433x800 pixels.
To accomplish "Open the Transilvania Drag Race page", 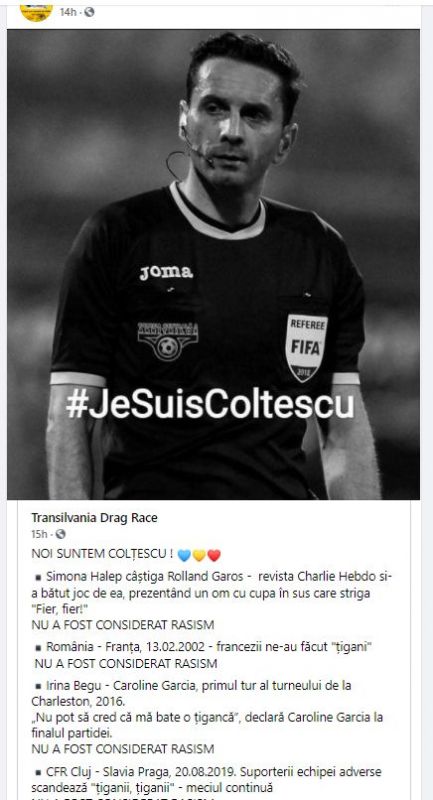I will pyautogui.click(x=94, y=517).
